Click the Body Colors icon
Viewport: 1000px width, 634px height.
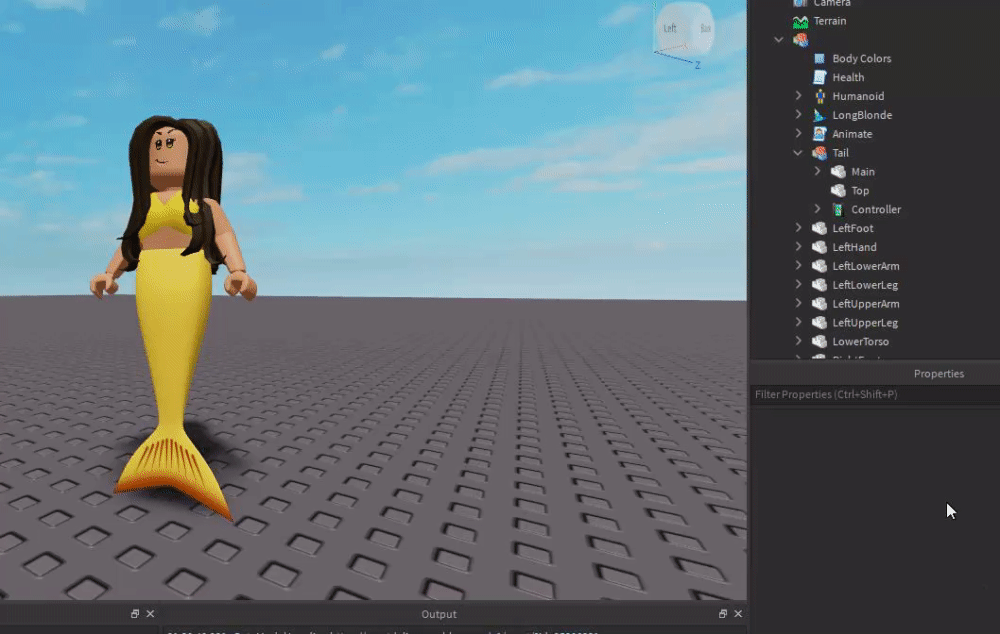pyautogui.click(x=820, y=59)
